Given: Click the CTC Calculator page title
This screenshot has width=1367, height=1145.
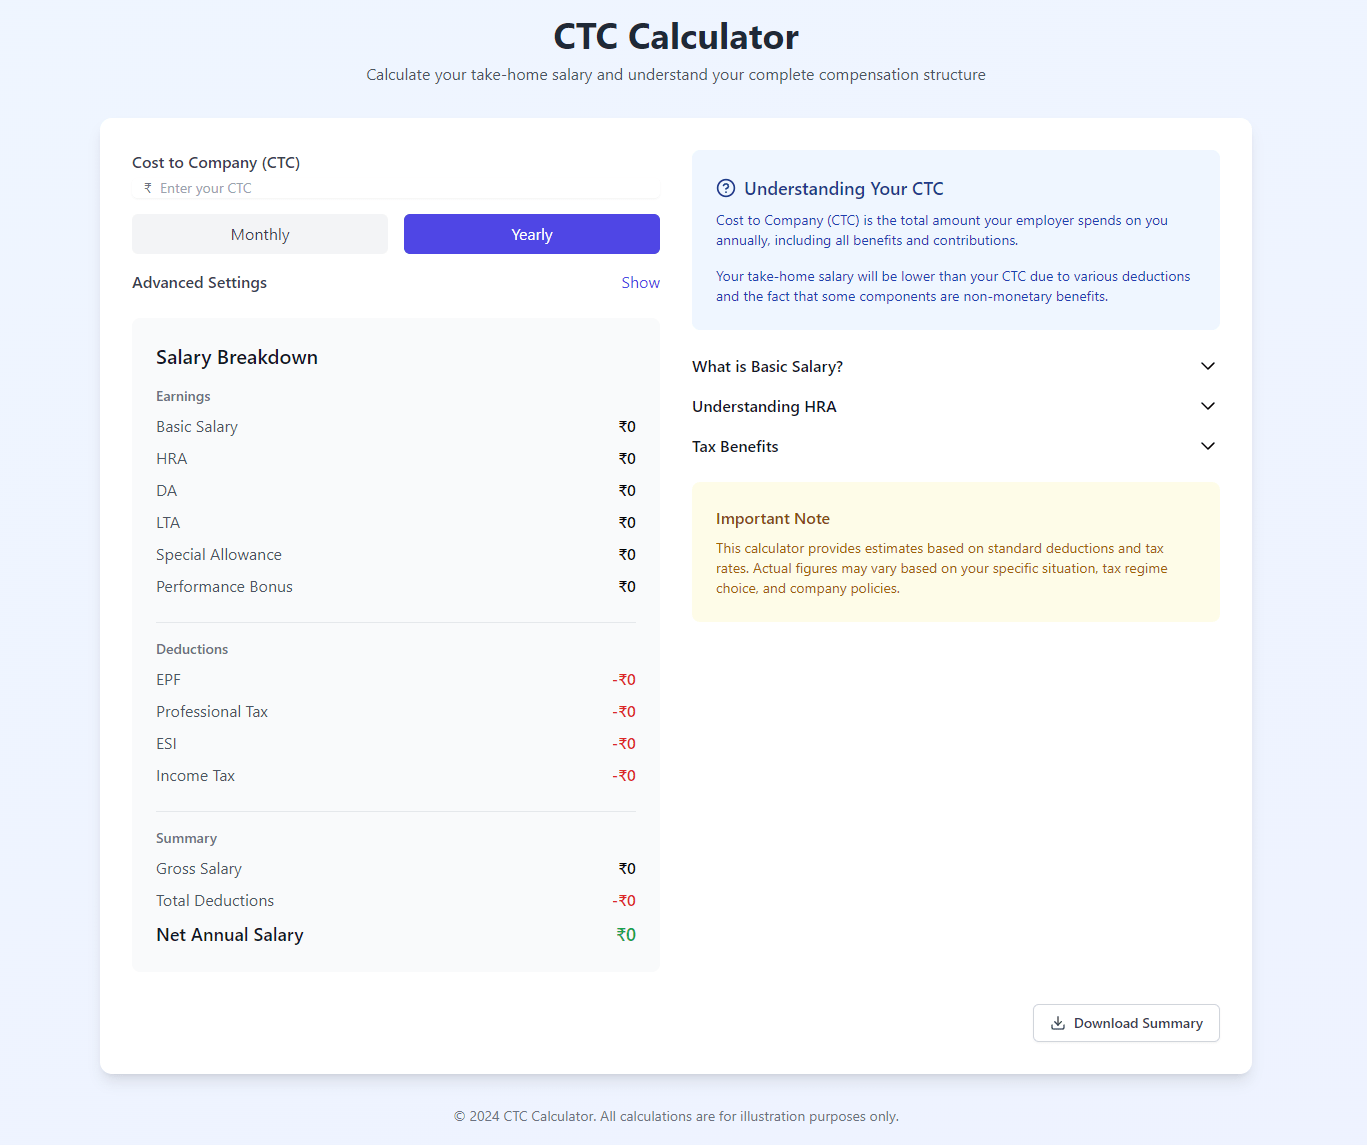Looking at the screenshot, I should point(676,36).
